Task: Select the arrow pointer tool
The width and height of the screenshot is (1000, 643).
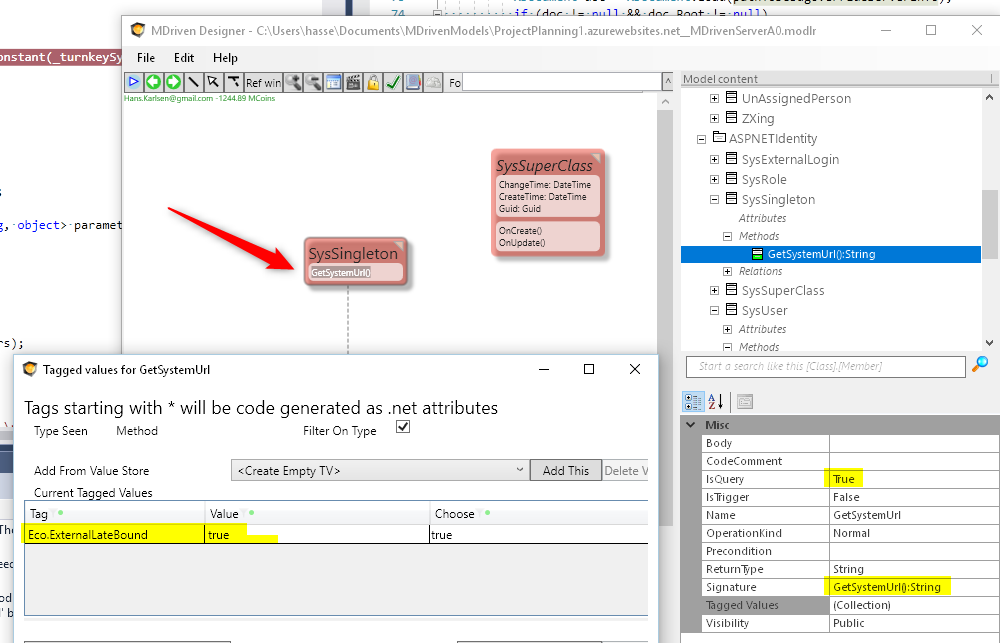Action: click(213, 82)
